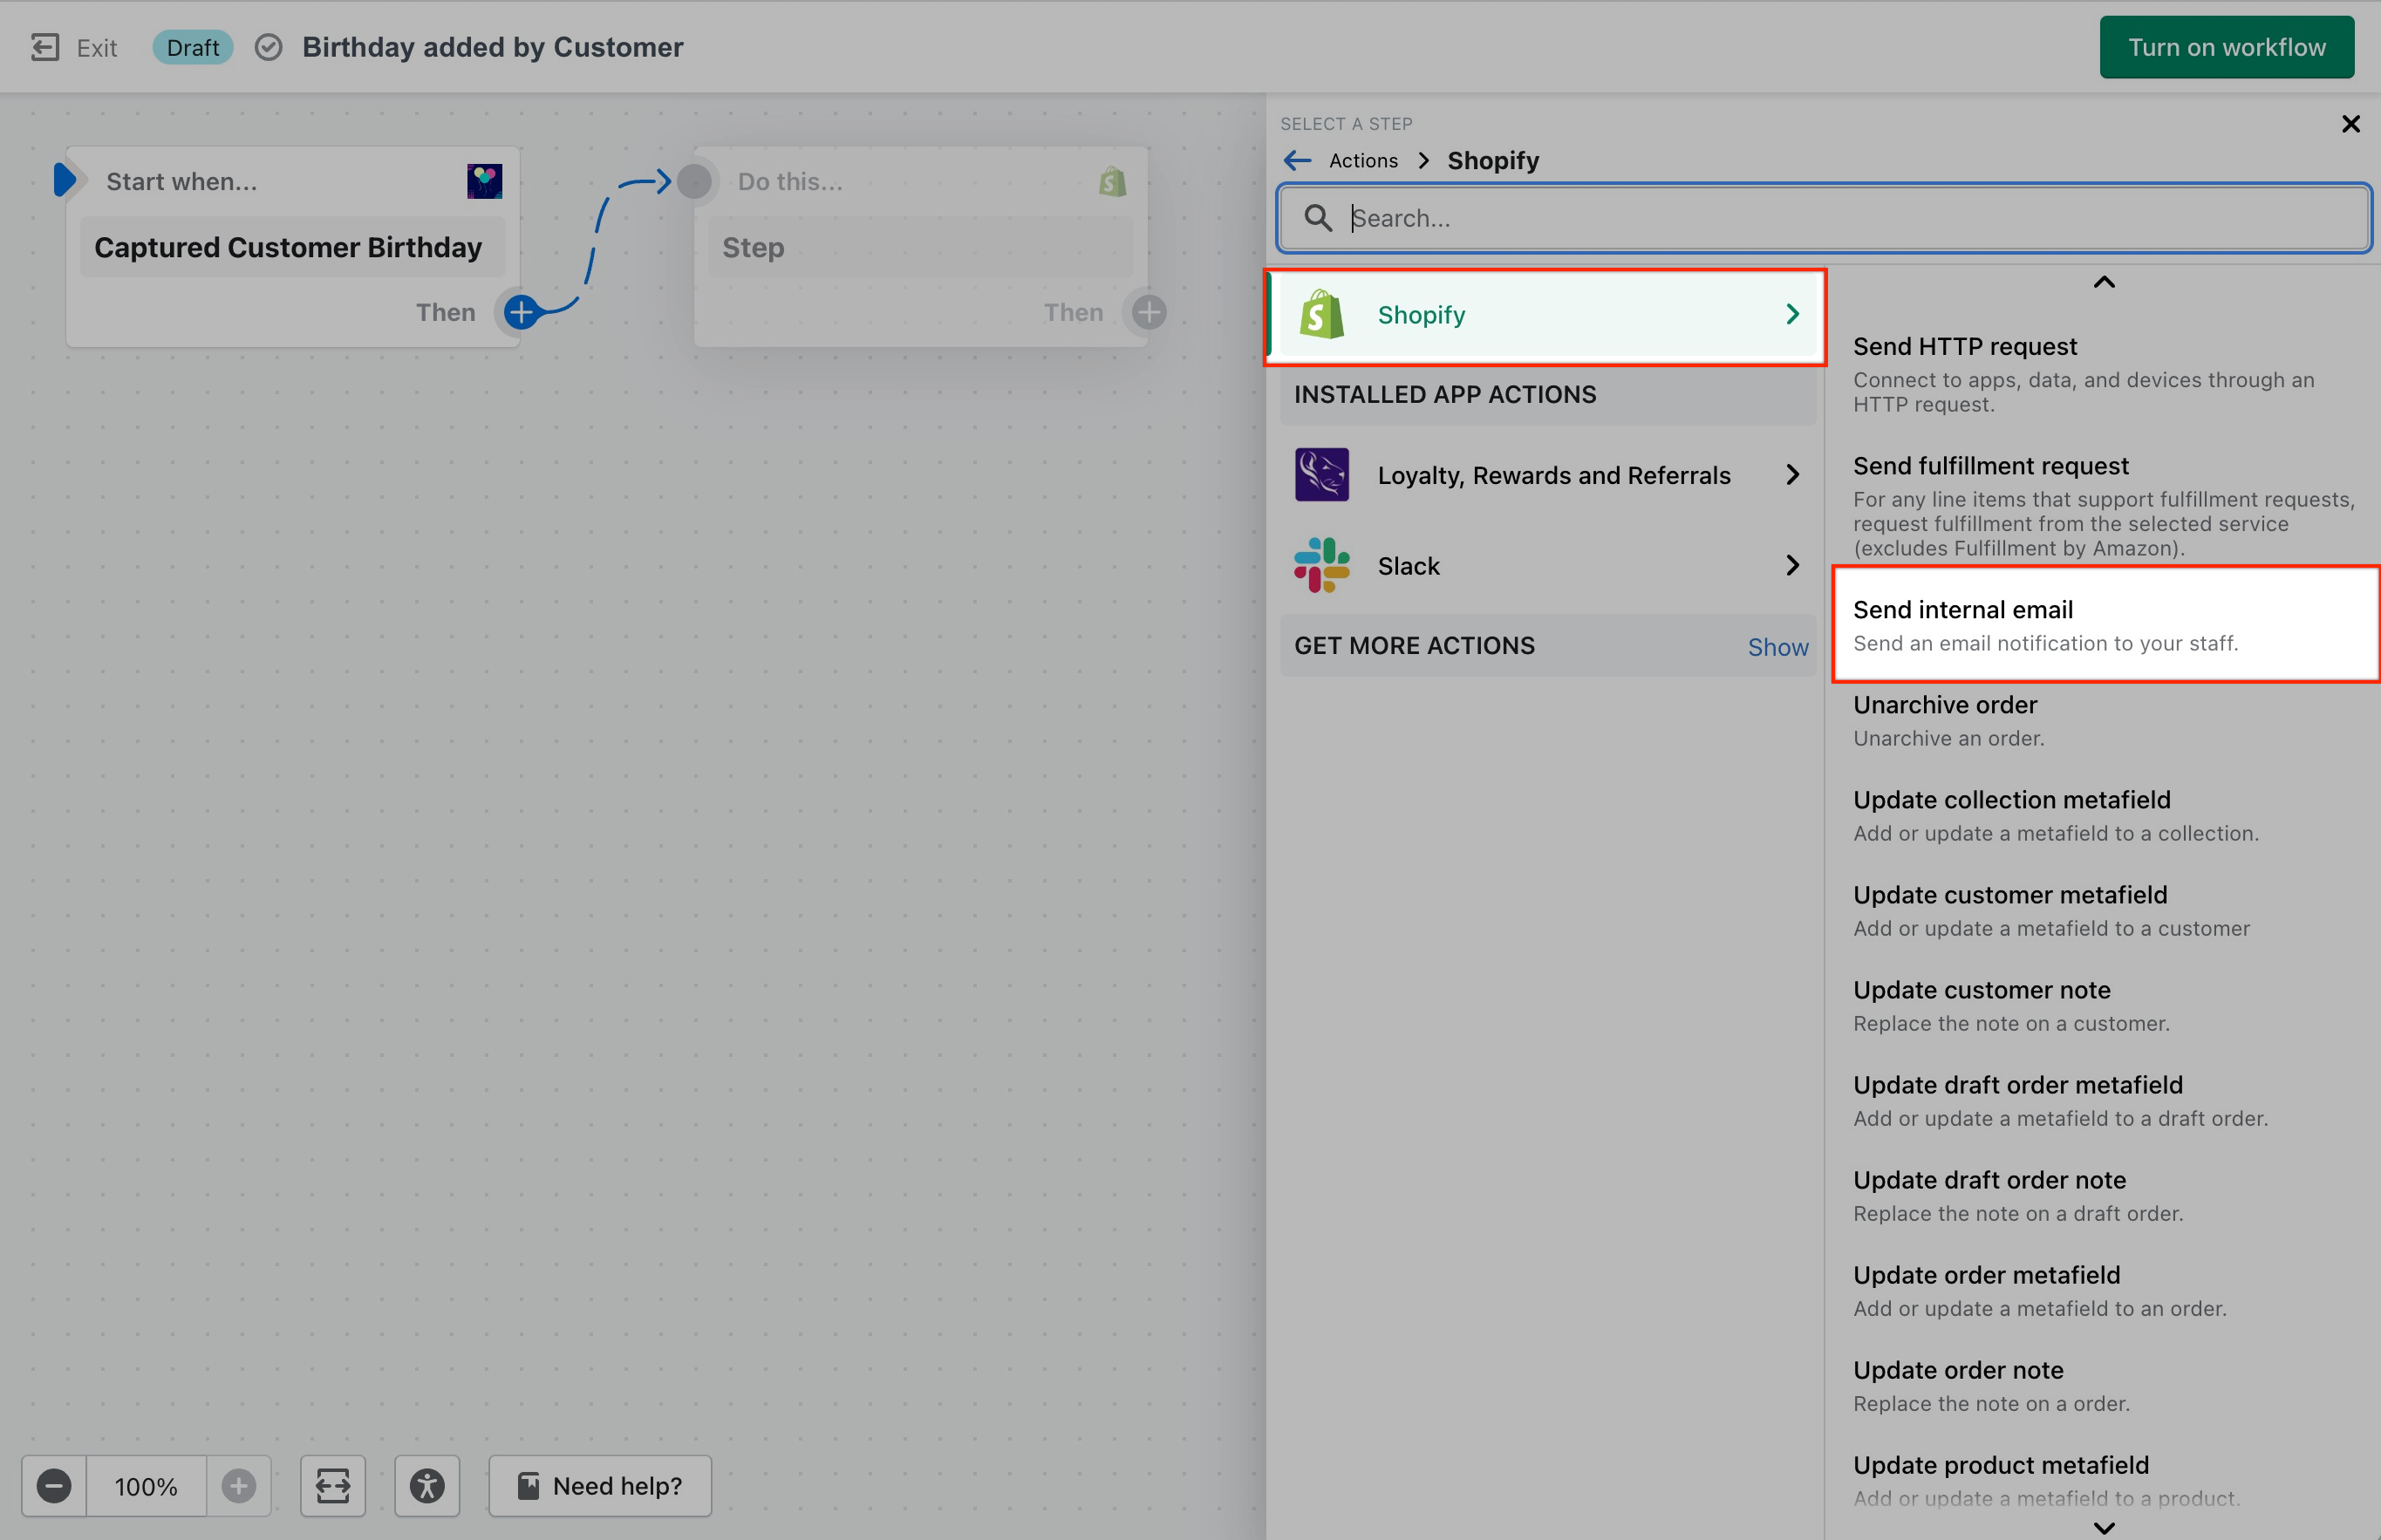Select Update collection metafield action

[2104, 815]
